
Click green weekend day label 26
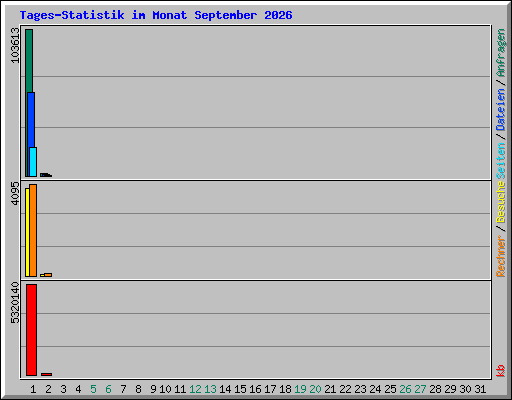tap(405, 389)
